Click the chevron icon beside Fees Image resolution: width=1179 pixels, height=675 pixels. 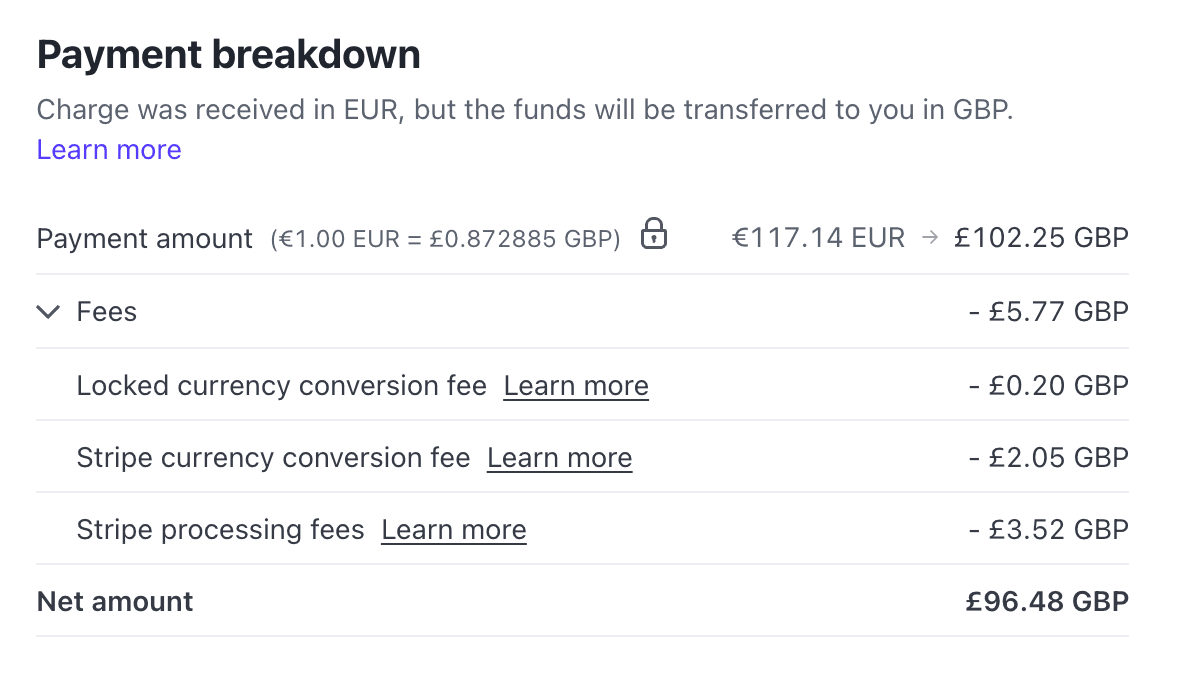(47, 311)
